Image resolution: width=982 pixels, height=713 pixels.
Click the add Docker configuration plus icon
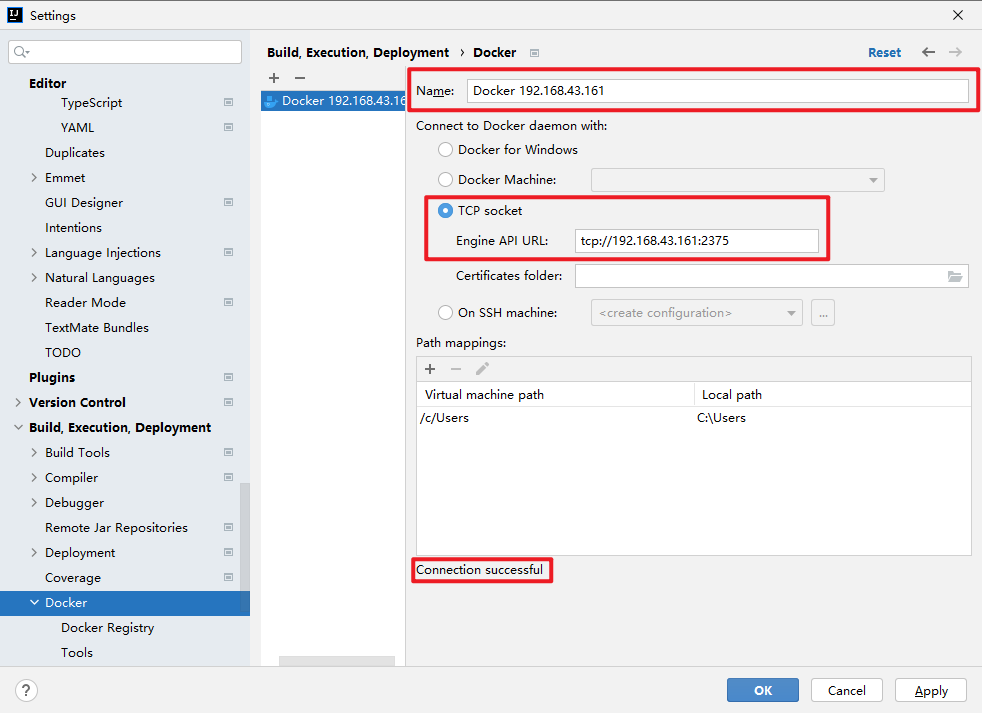click(x=274, y=78)
